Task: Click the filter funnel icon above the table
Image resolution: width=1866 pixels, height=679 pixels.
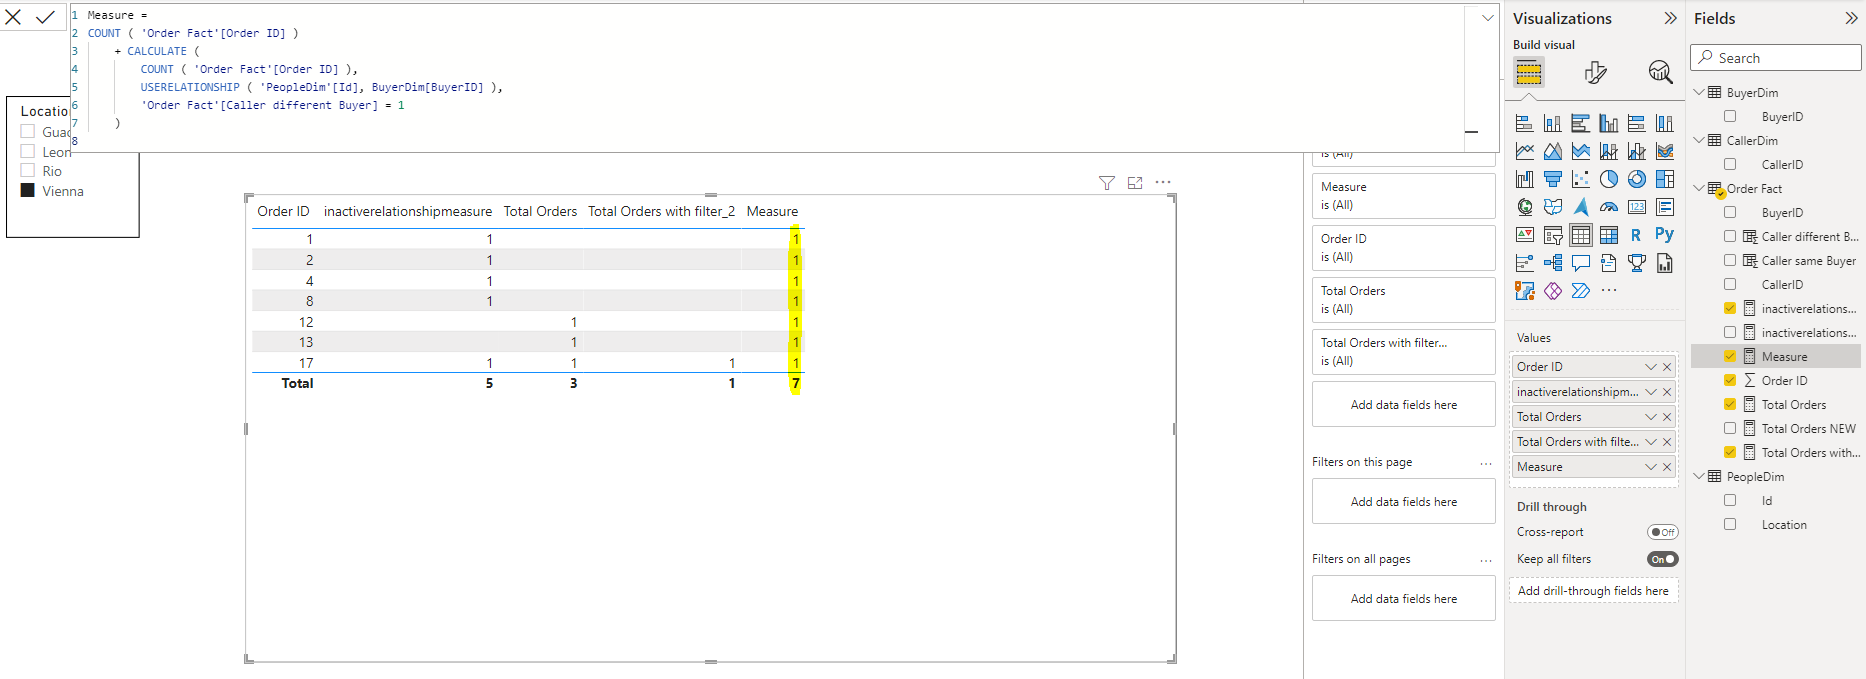Action: click(1107, 183)
